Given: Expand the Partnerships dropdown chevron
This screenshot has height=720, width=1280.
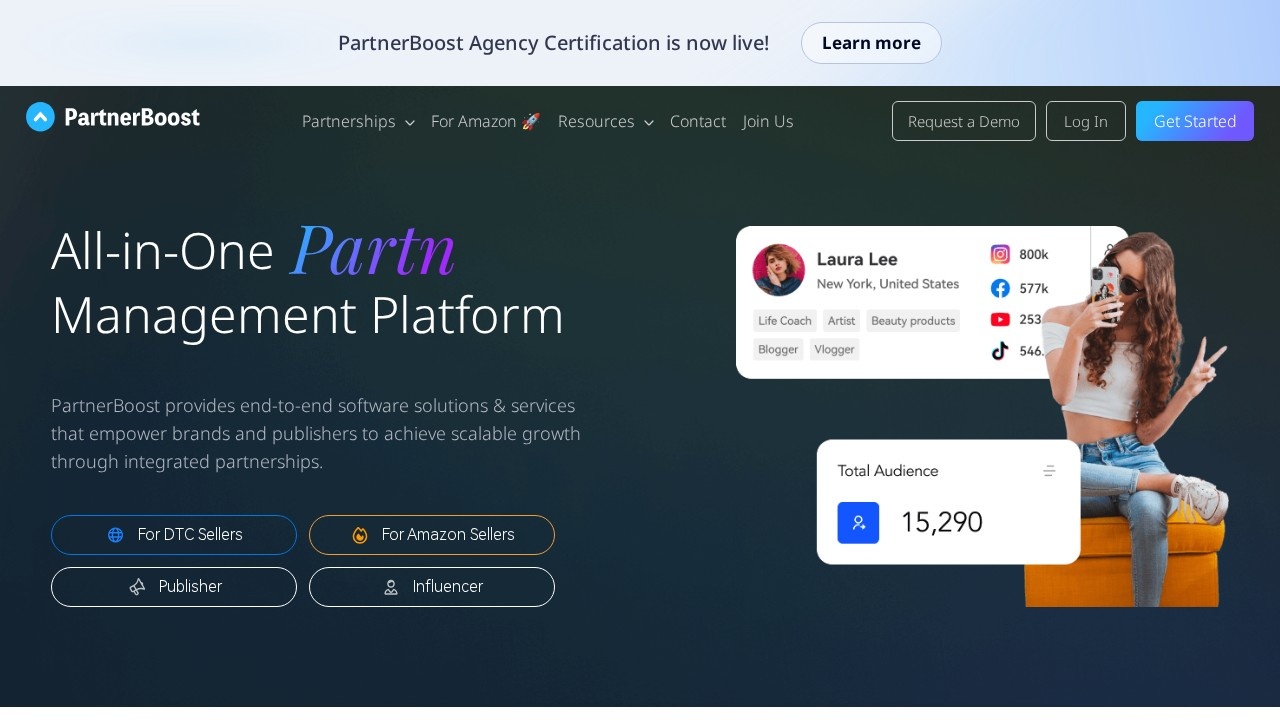Looking at the screenshot, I should (410, 123).
